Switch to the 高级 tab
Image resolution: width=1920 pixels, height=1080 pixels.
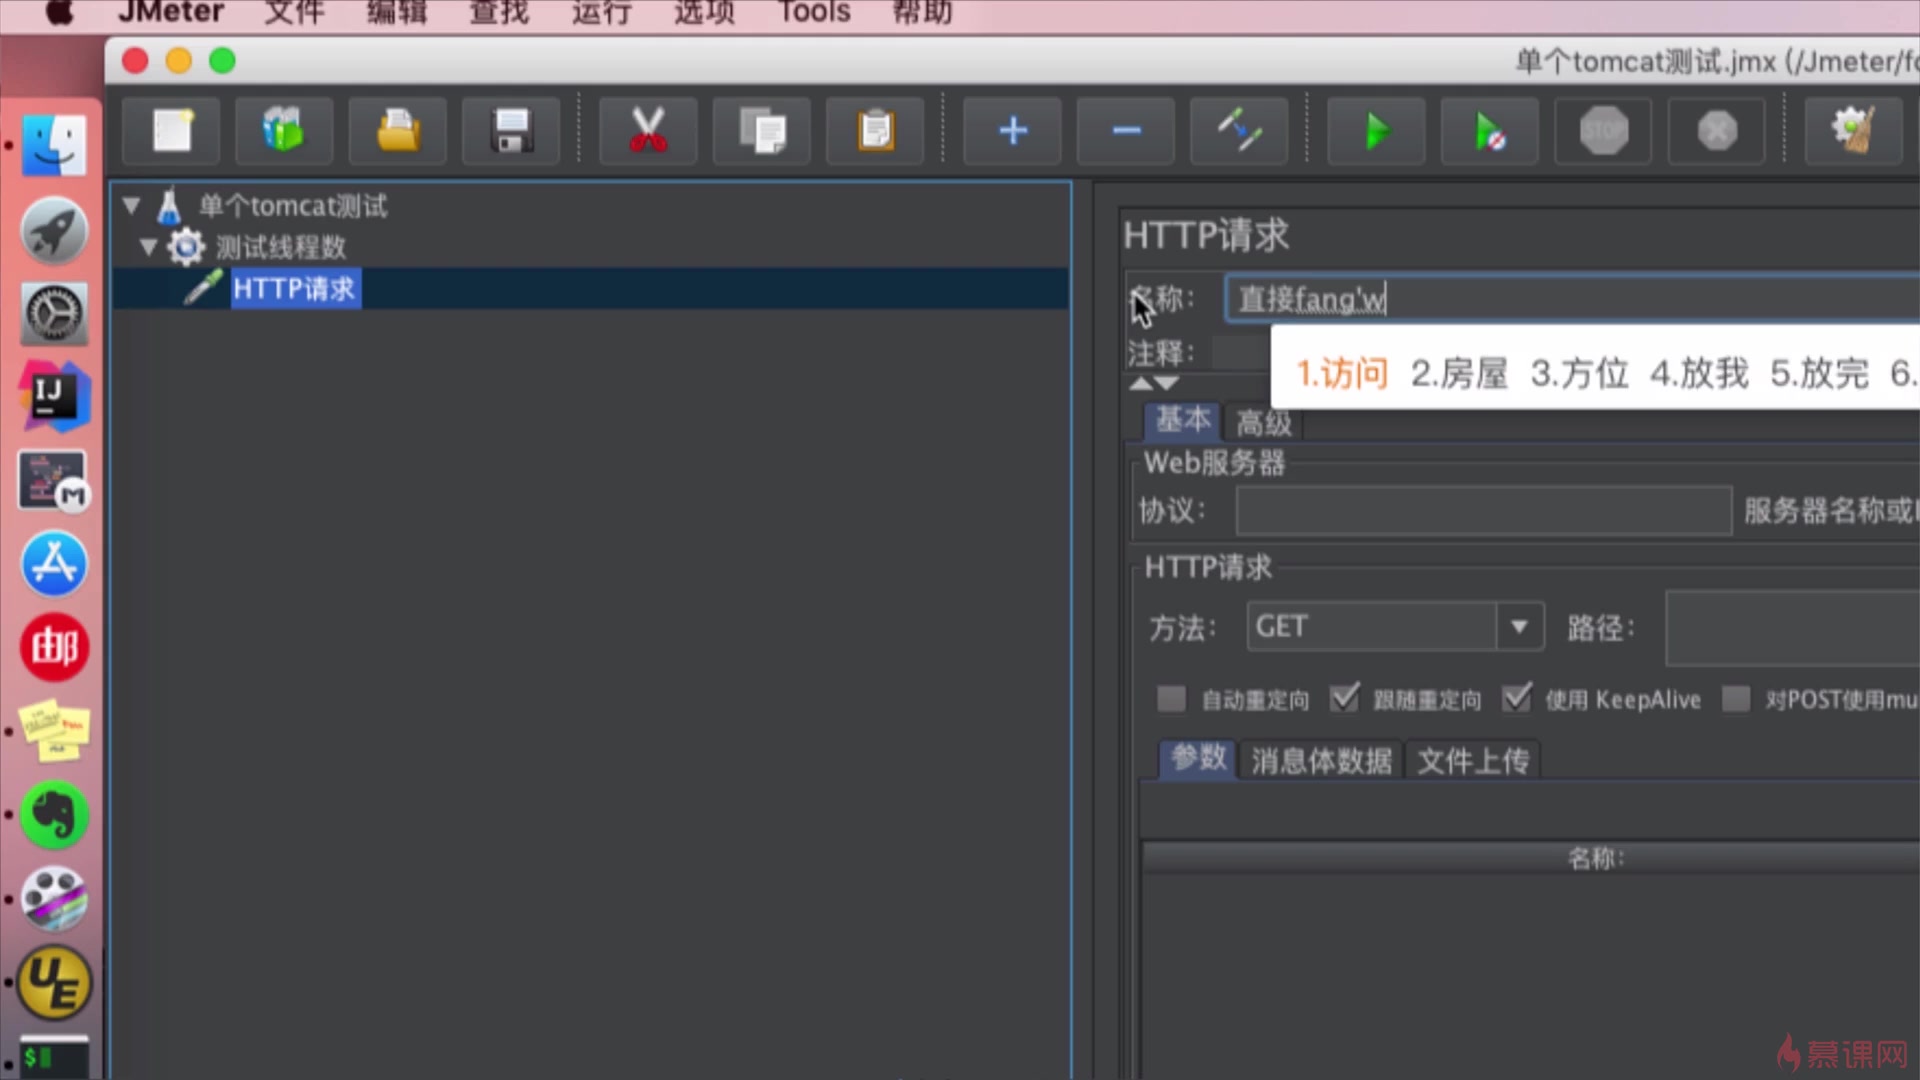1264,423
